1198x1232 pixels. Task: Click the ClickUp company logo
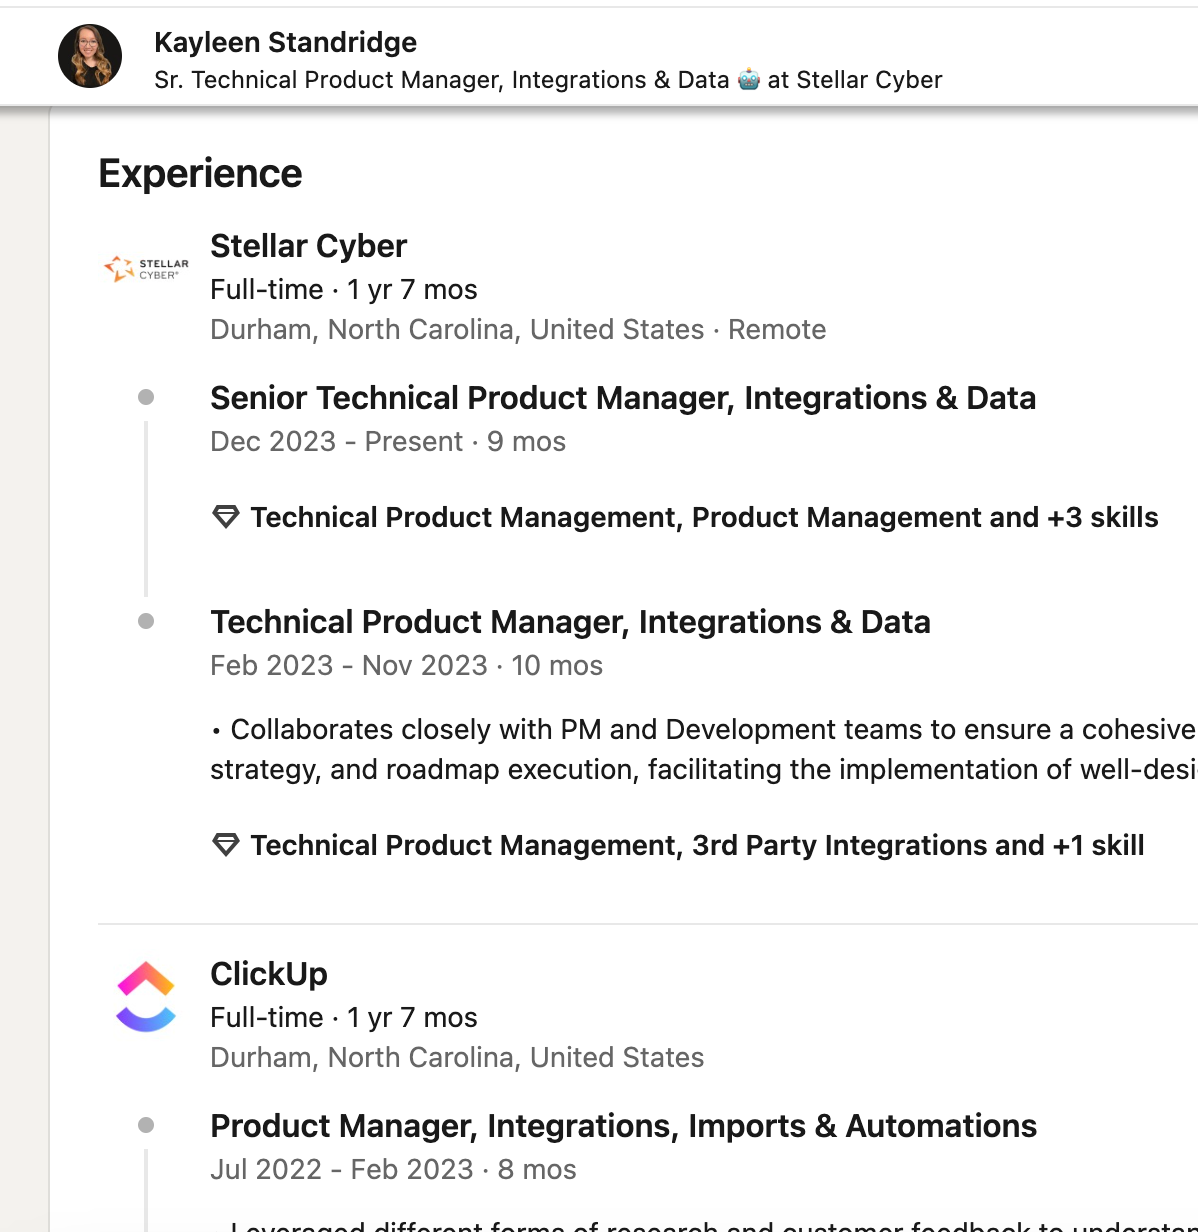(x=146, y=997)
